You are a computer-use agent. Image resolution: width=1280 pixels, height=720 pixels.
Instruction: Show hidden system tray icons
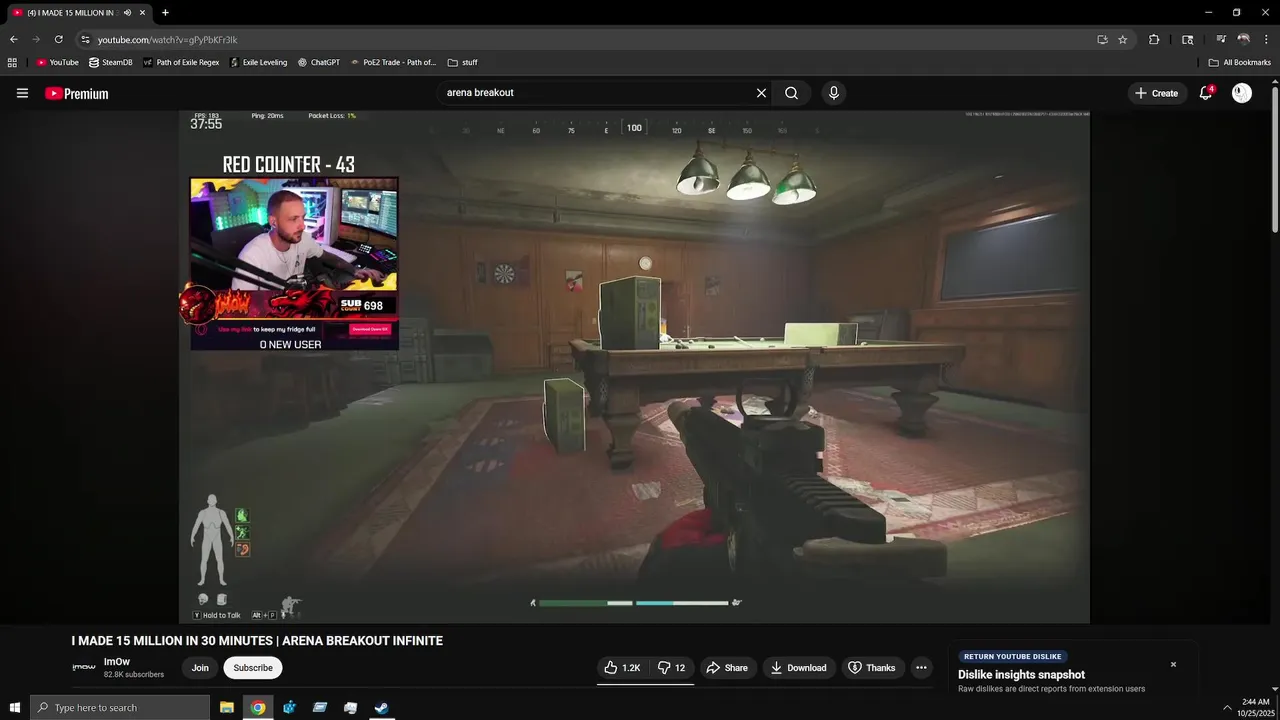pyautogui.click(x=1227, y=707)
